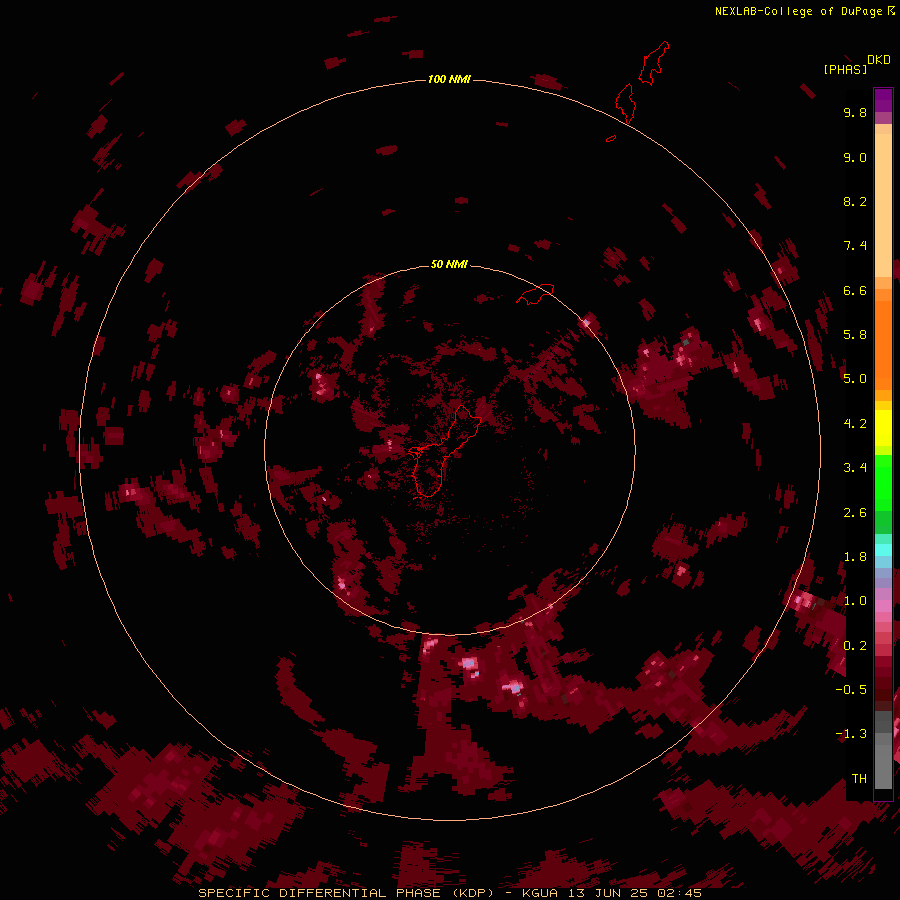Click the small island outline on the 50 NMI ring

535,293
